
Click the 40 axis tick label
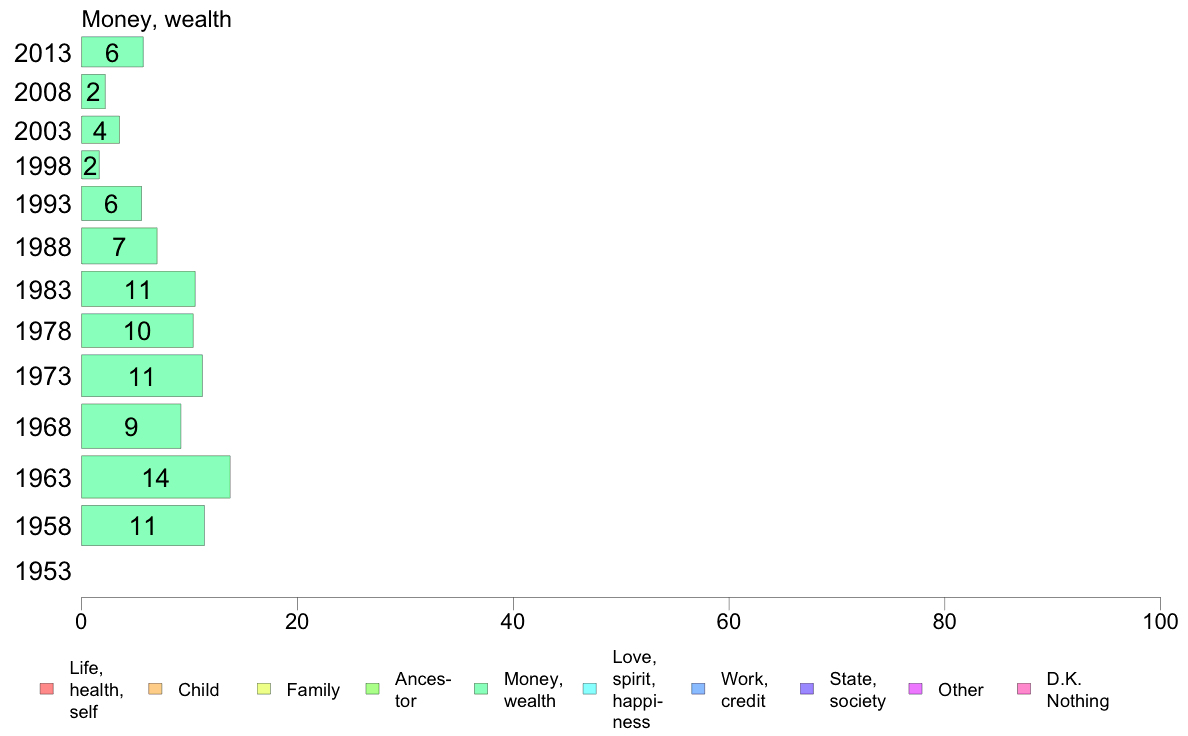pos(513,622)
